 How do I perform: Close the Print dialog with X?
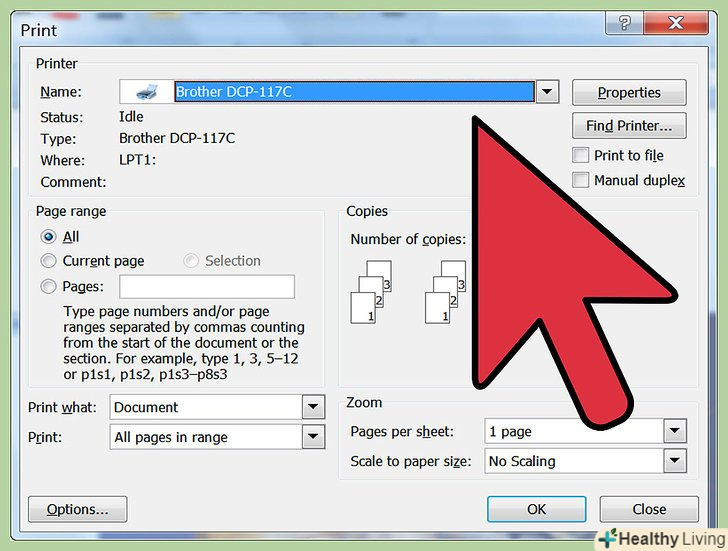(676, 22)
